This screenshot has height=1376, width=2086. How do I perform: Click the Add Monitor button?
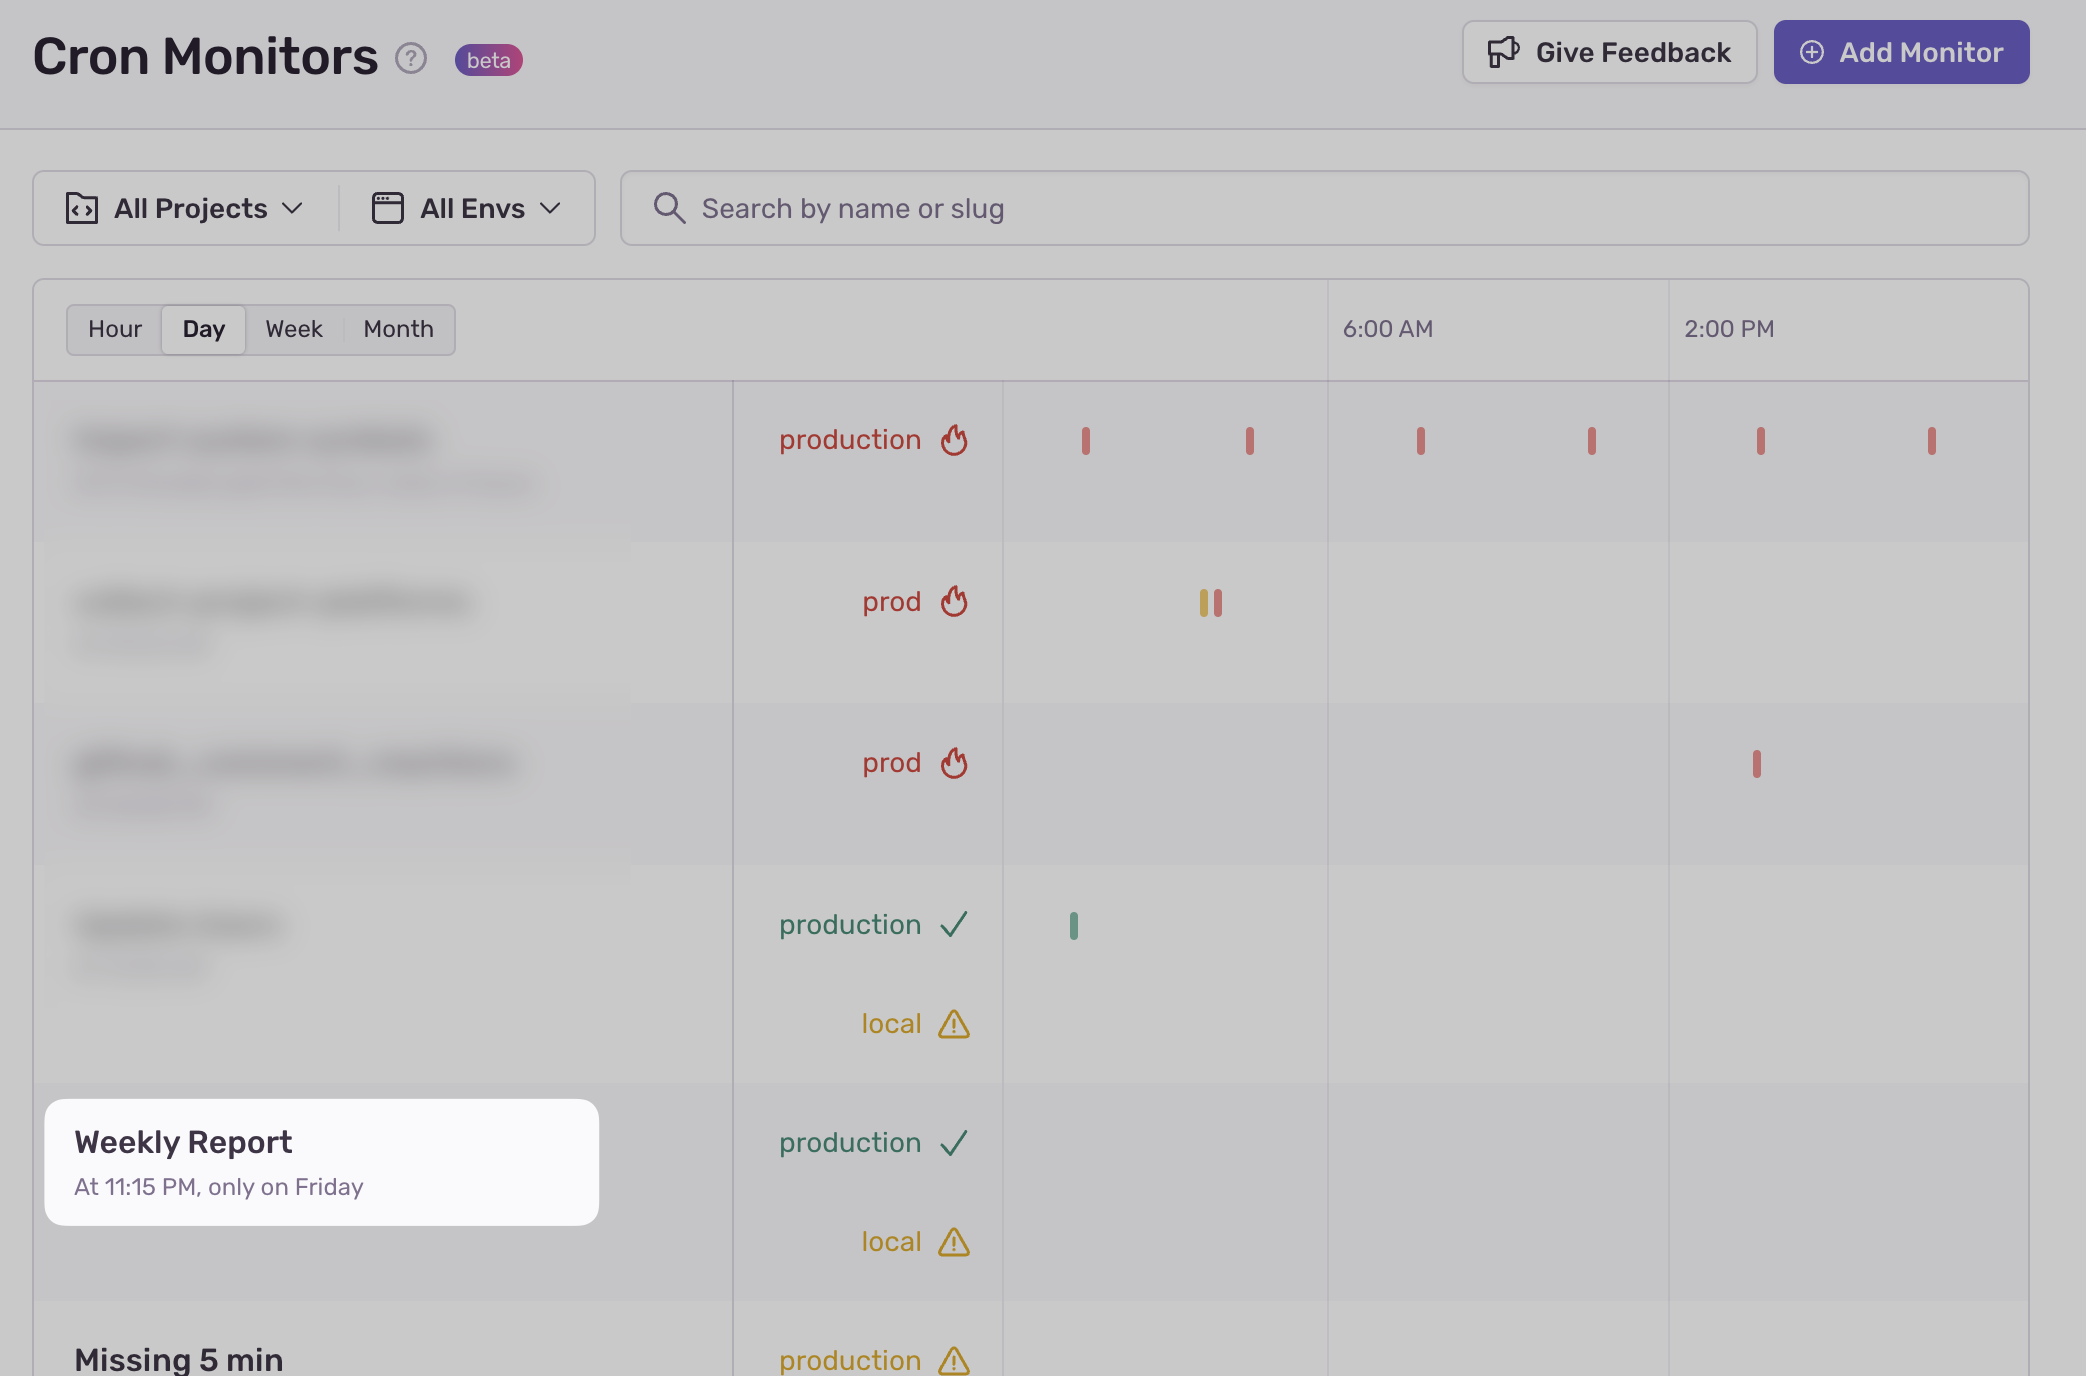(x=1900, y=52)
